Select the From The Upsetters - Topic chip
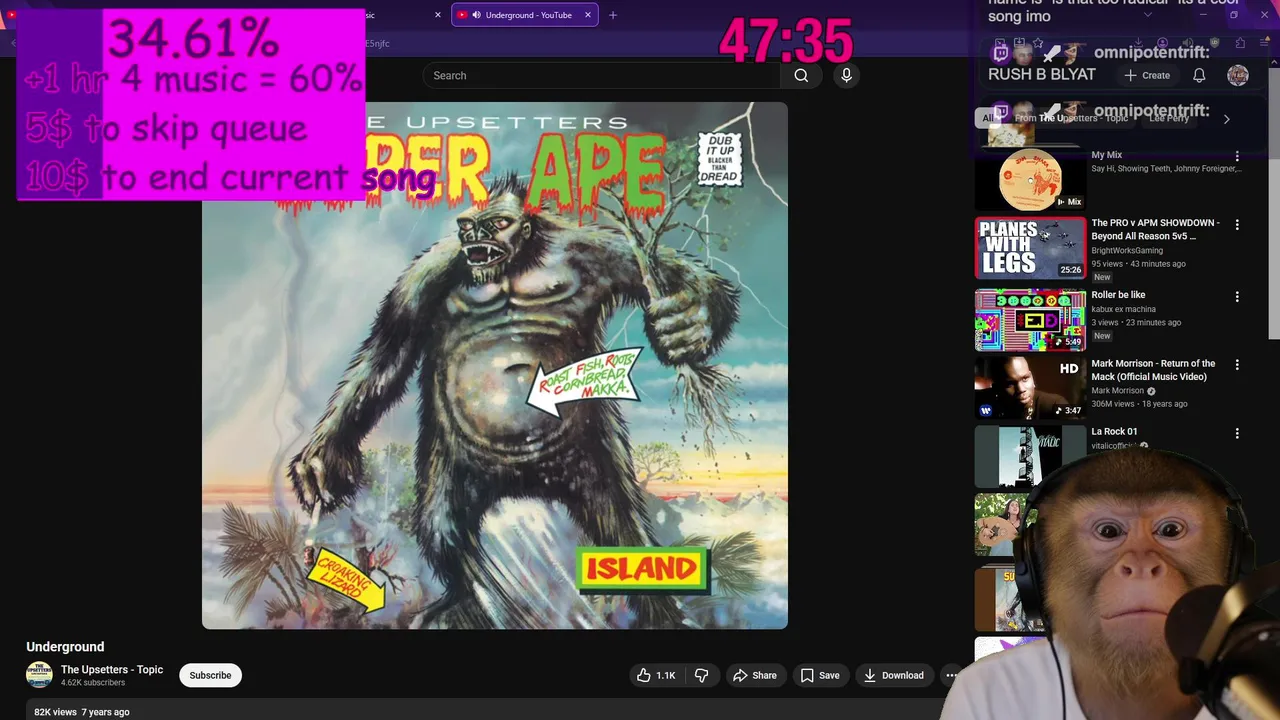 click(1071, 118)
